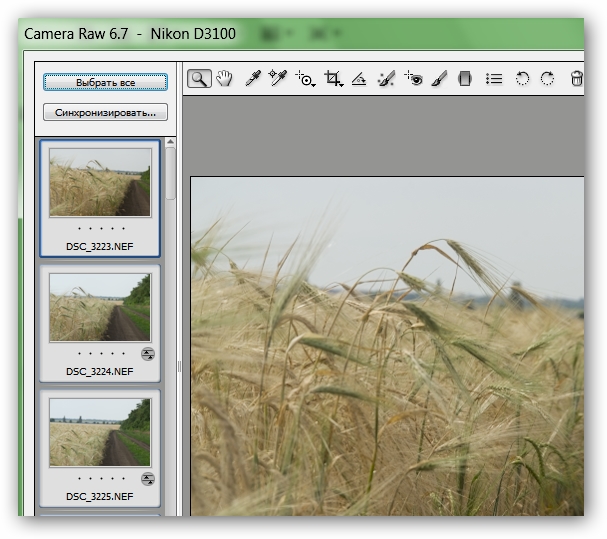Activate the Red Eye Removal tool

click(x=413, y=79)
